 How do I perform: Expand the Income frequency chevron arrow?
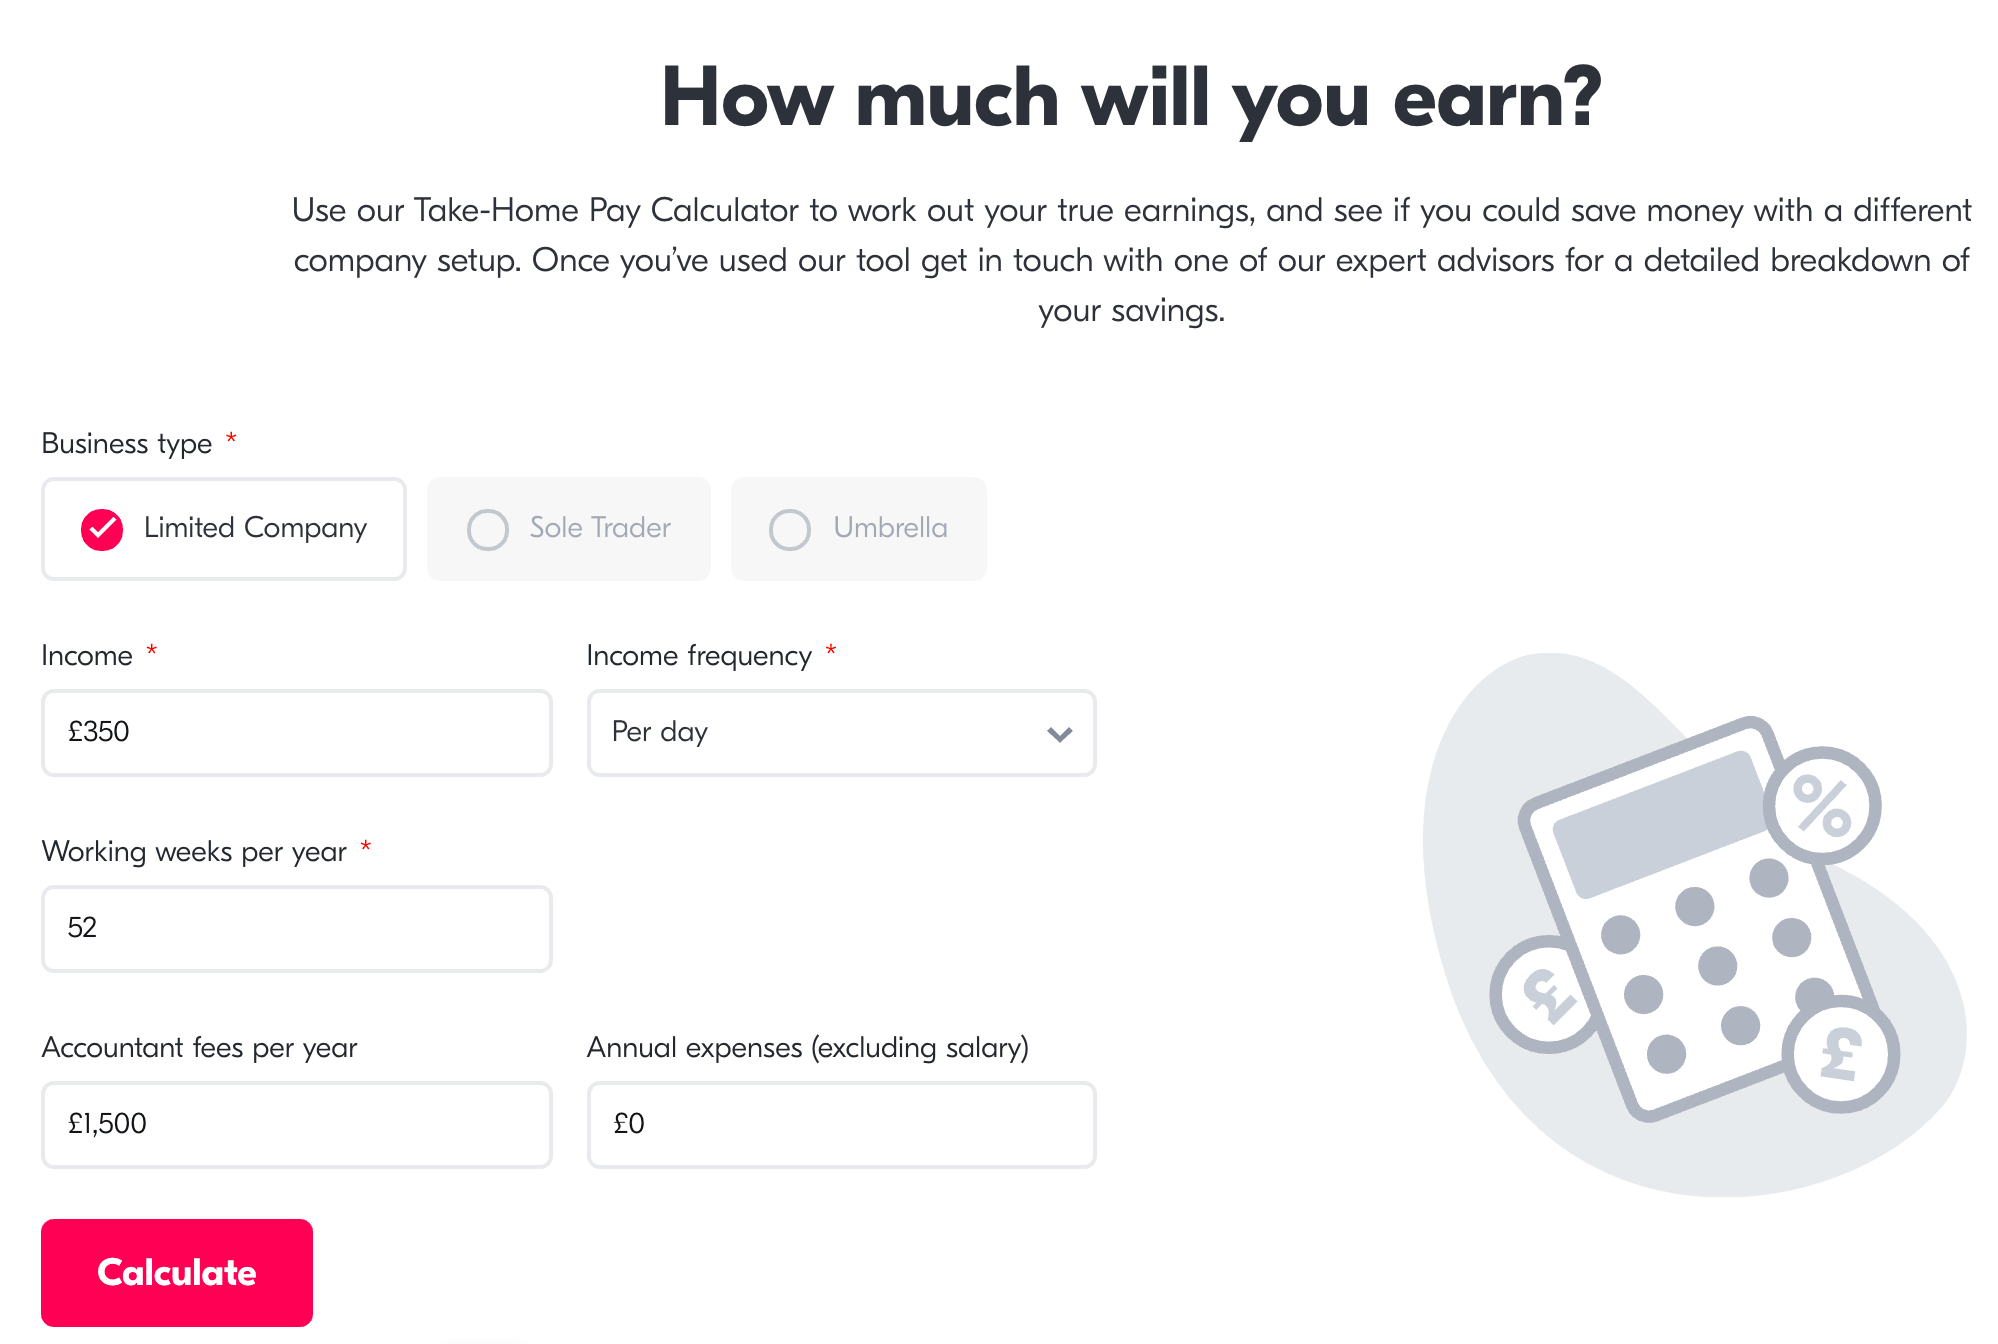pos(1059,734)
